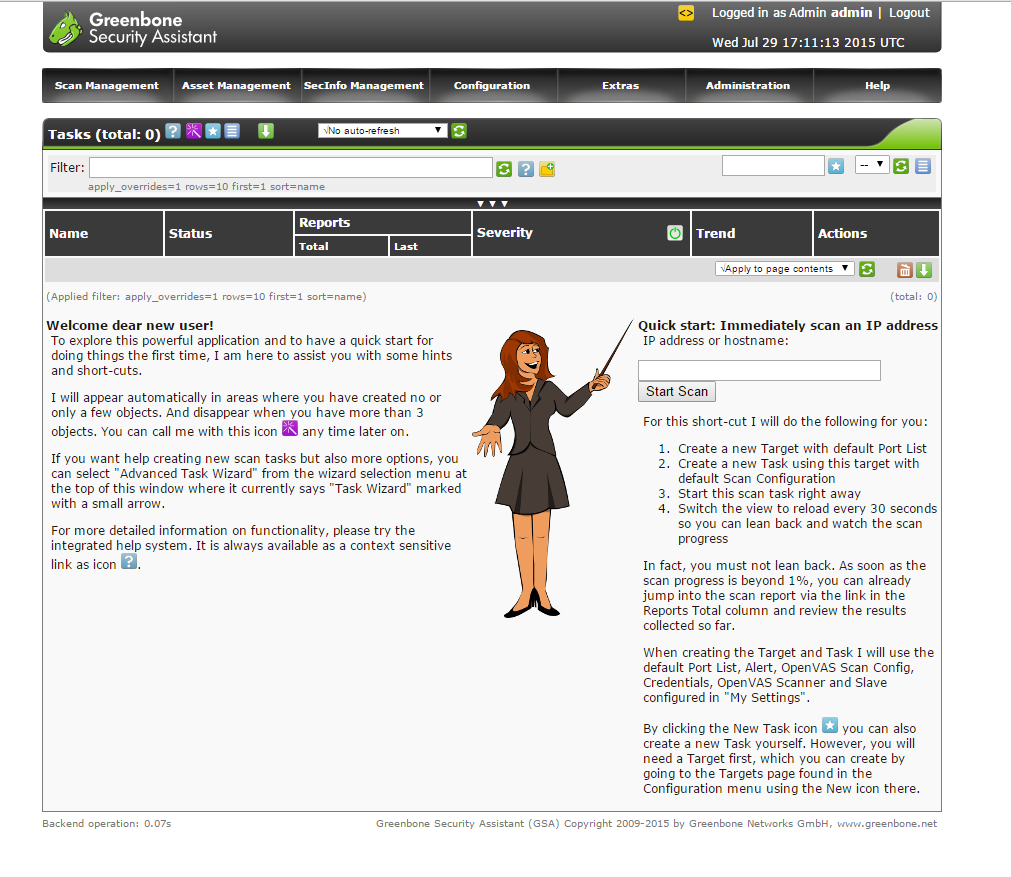Open Help menu
Image resolution: width=1011 pixels, height=877 pixels.
tap(877, 85)
